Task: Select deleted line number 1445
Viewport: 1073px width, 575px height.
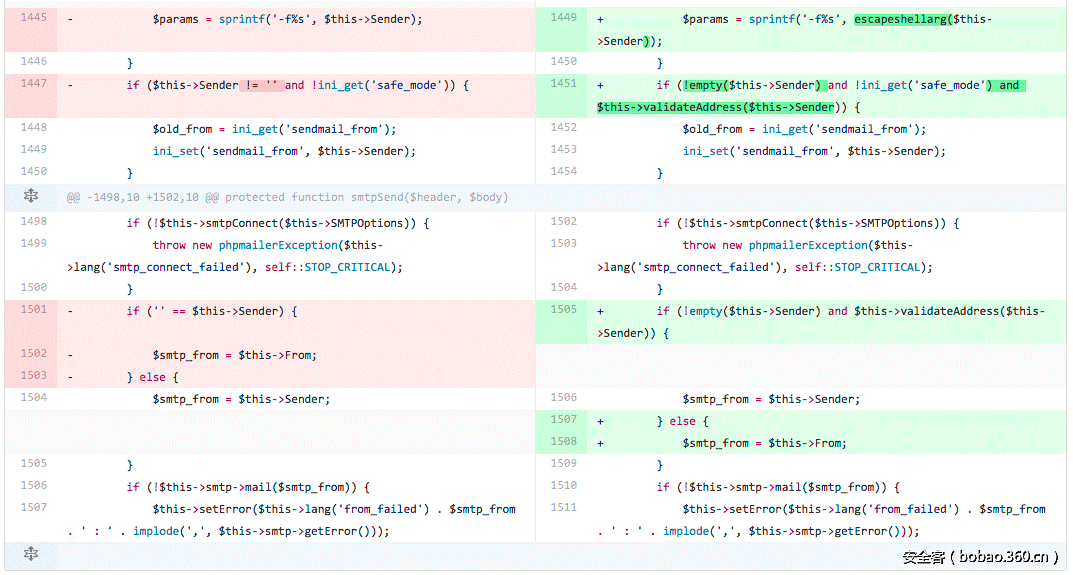Action: (34, 18)
